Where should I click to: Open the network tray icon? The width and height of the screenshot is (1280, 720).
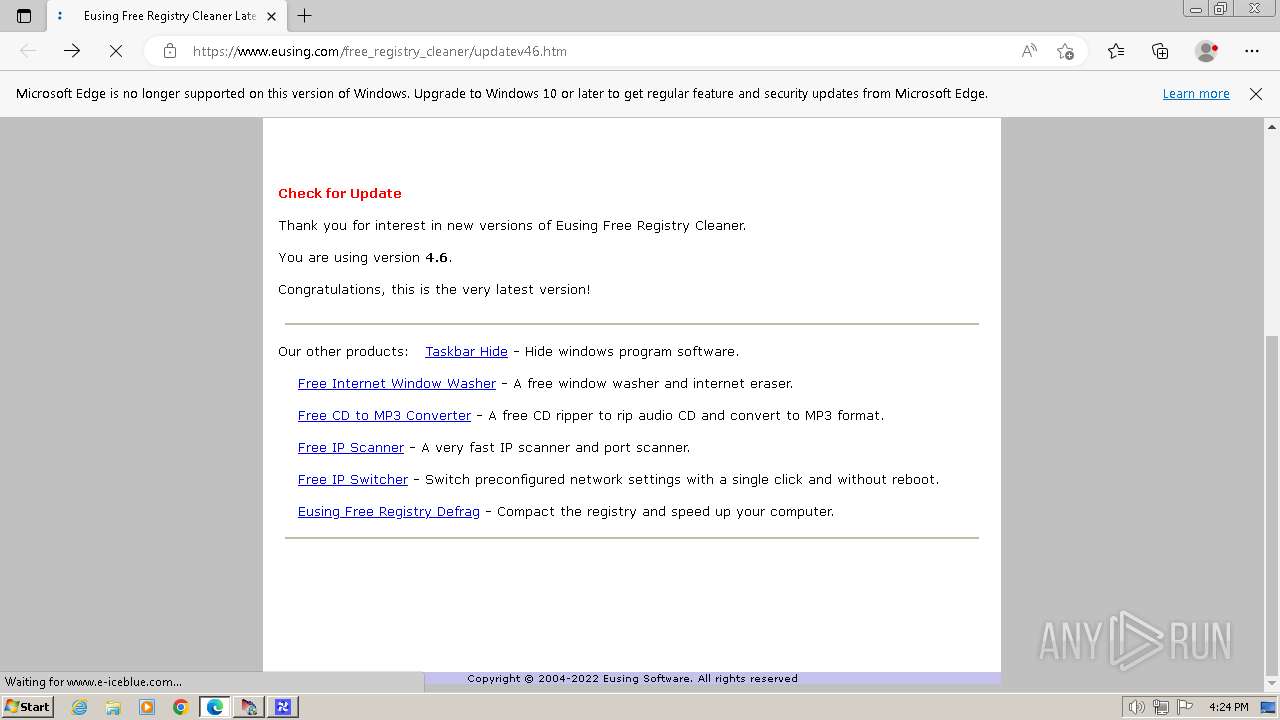click(x=1161, y=707)
